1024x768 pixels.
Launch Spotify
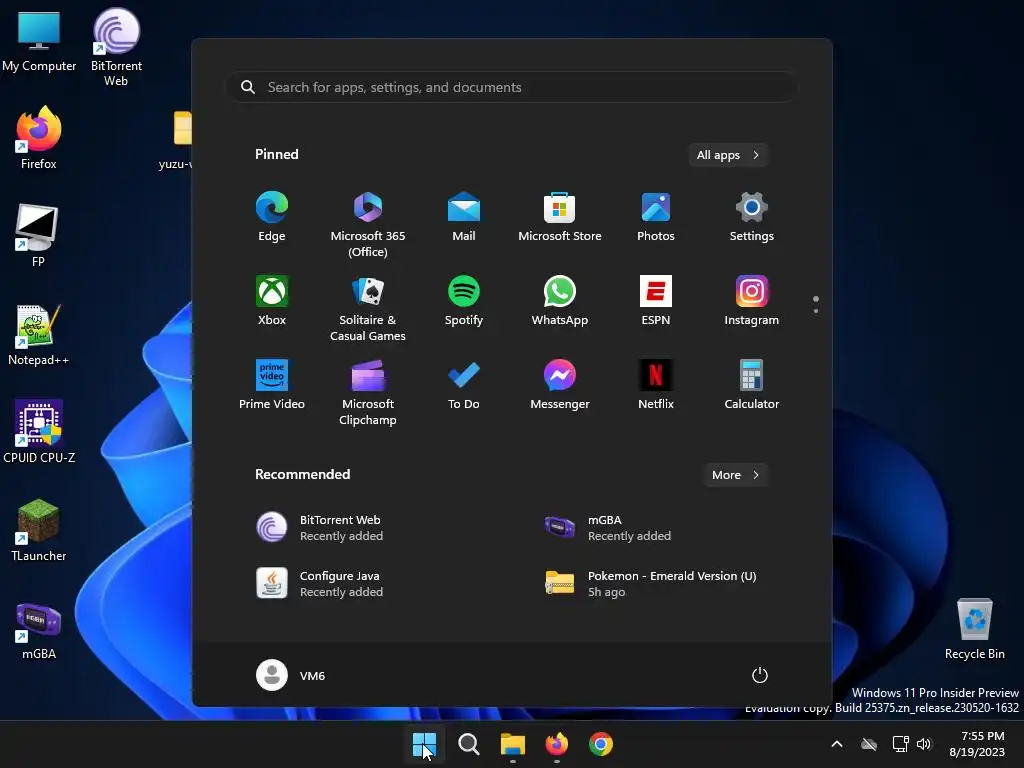(x=464, y=301)
